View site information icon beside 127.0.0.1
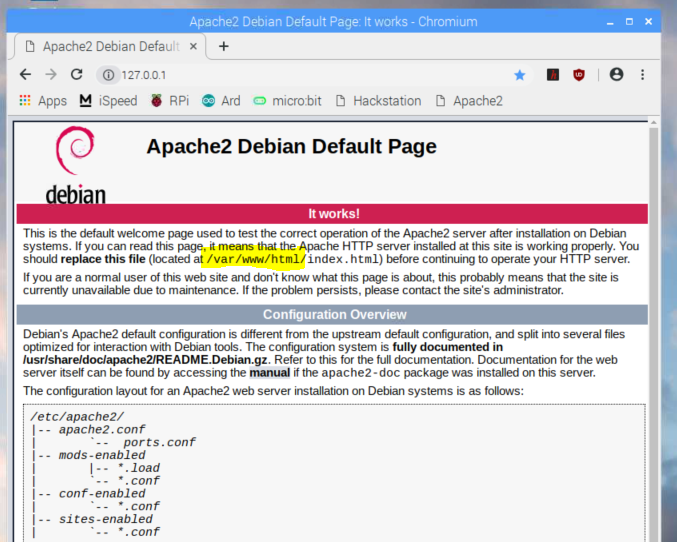This screenshot has width=677, height=542. click(x=108, y=75)
